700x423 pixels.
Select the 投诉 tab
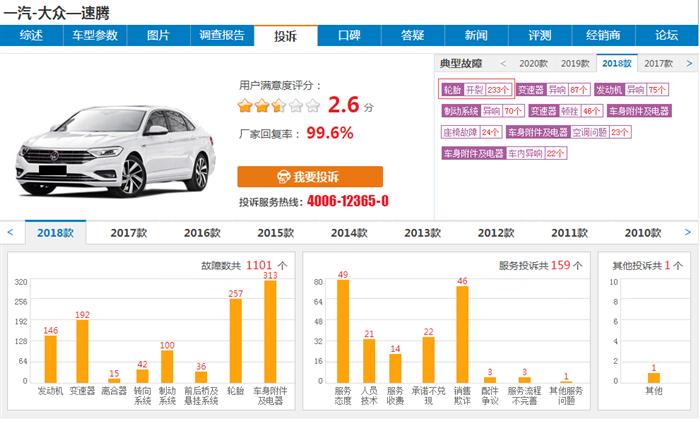pos(286,36)
